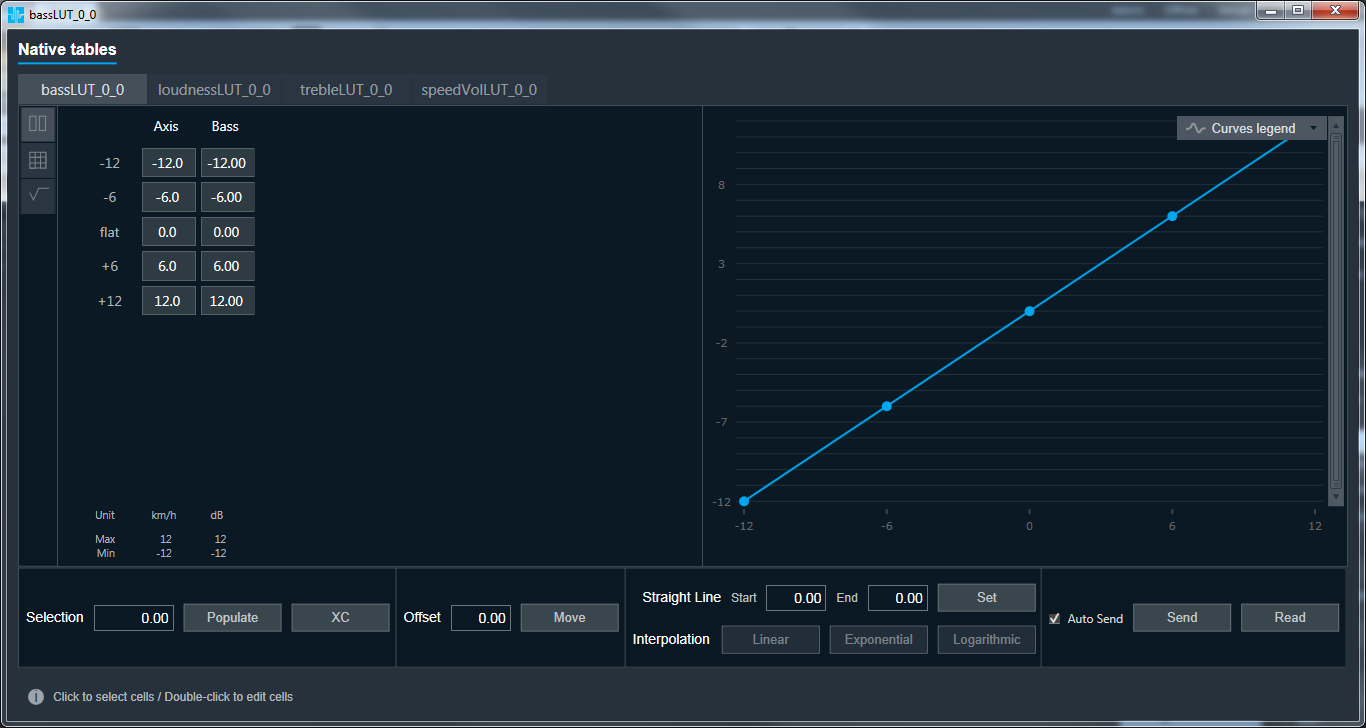Switch to the loudnessLUT_0_0 tab
1366x728 pixels.
point(214,89)
